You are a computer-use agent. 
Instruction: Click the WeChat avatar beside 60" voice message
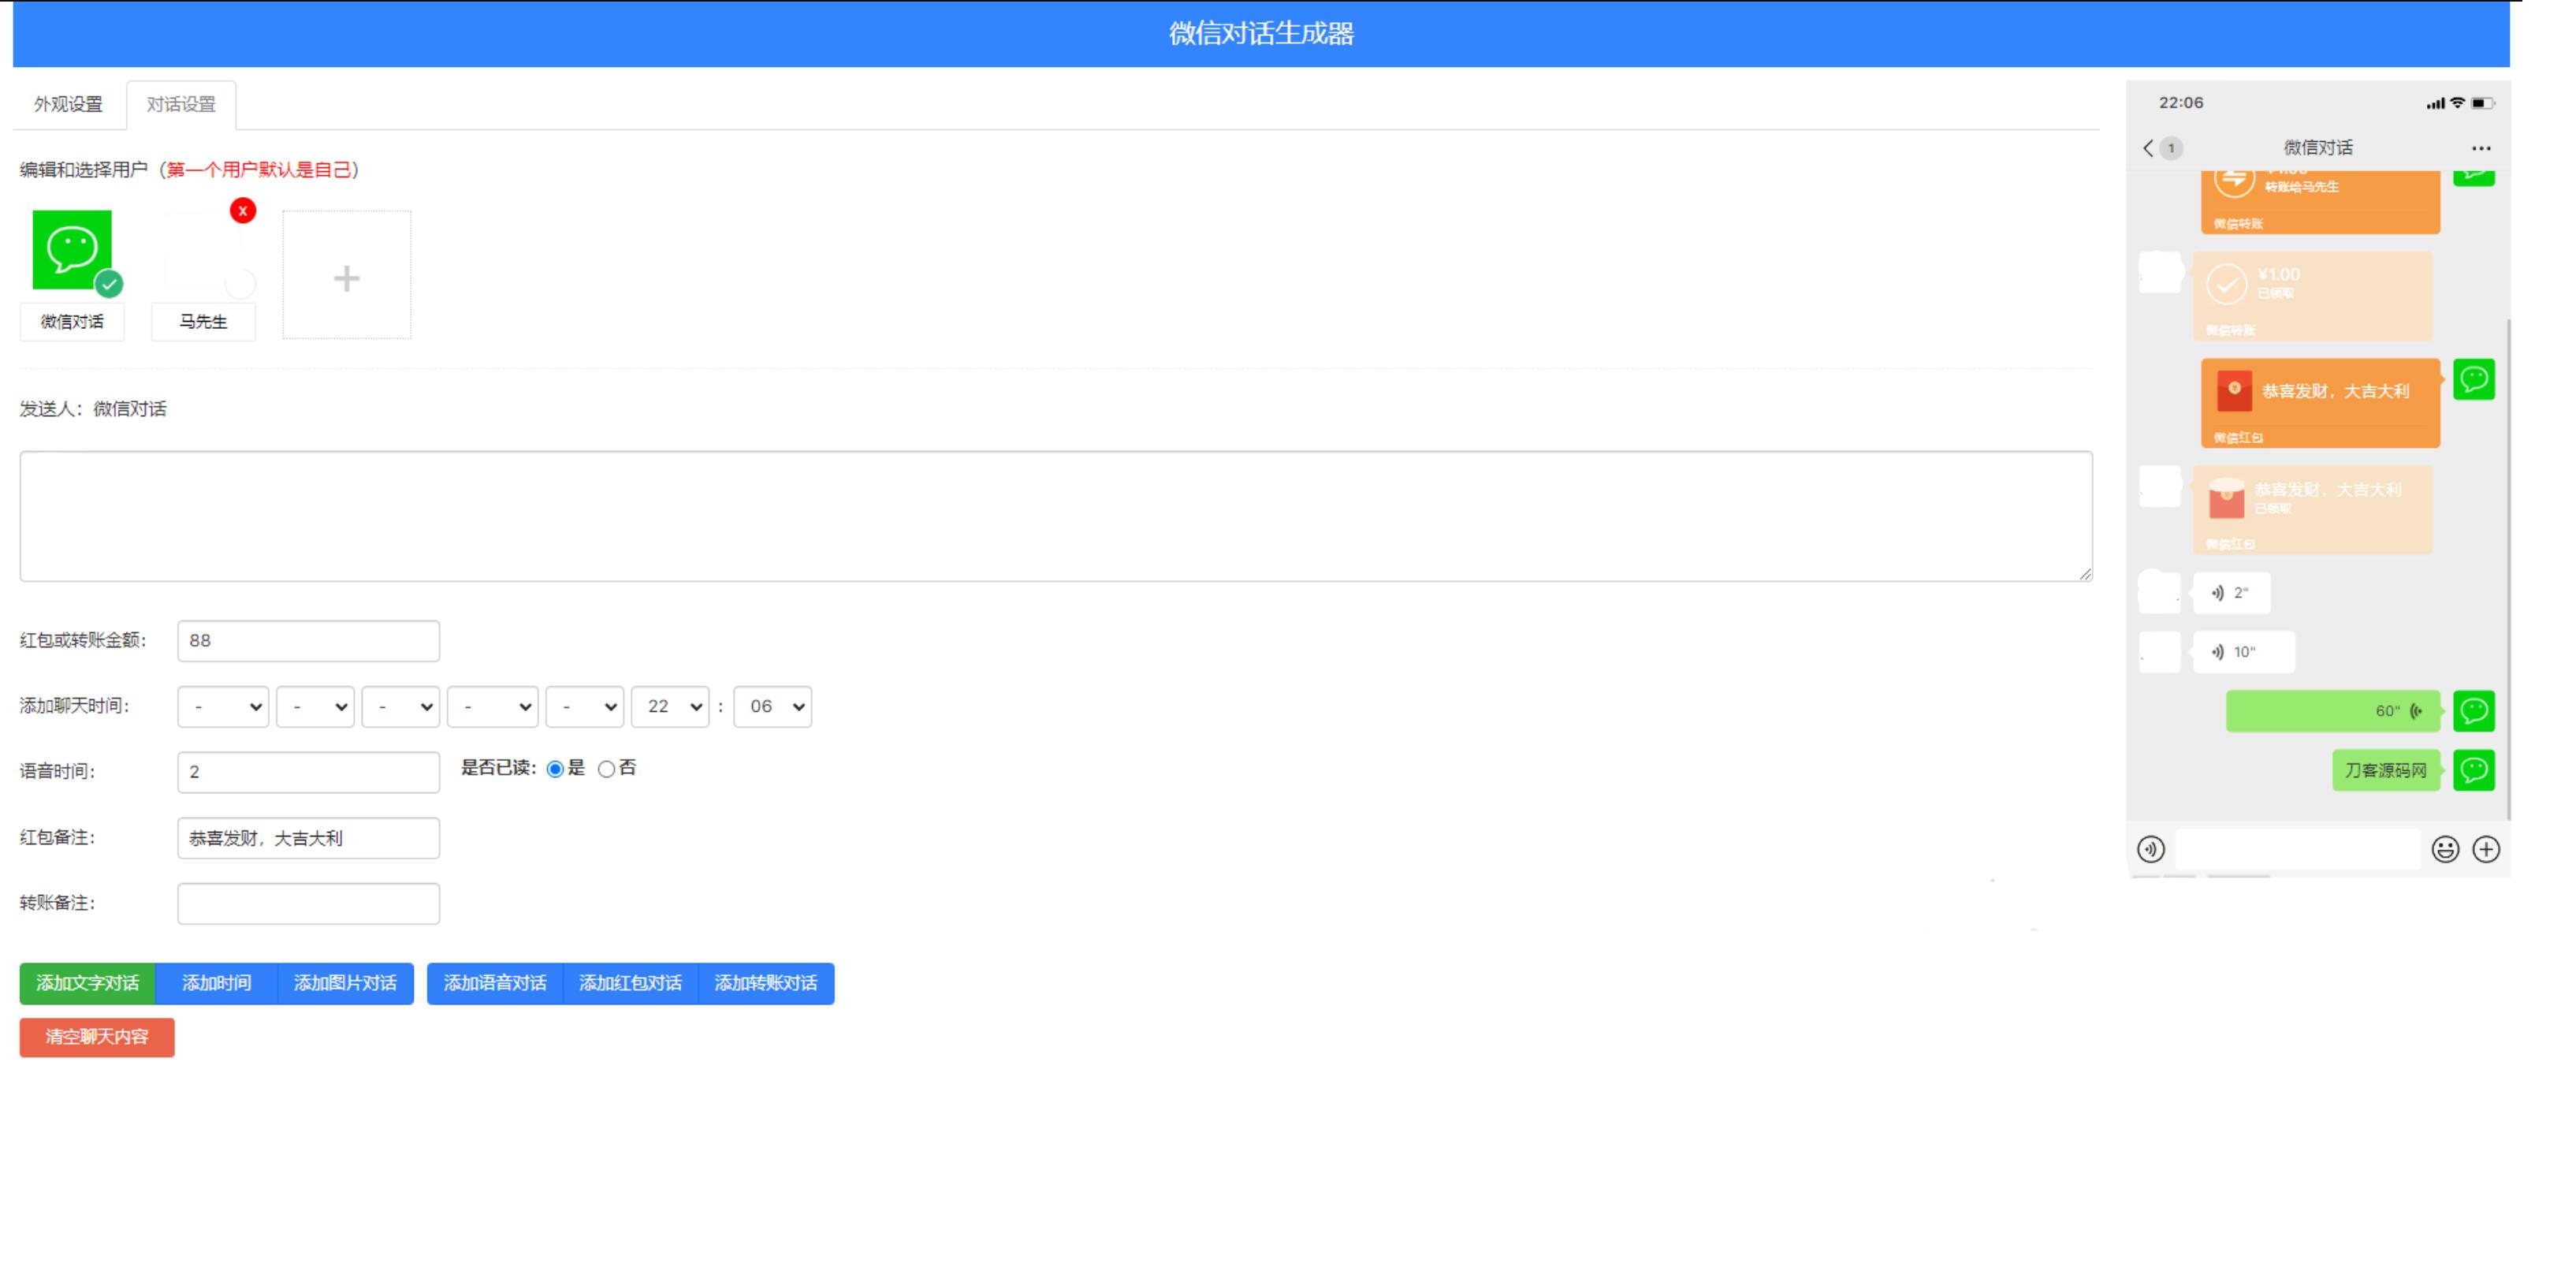click(x=2474, y=711)
